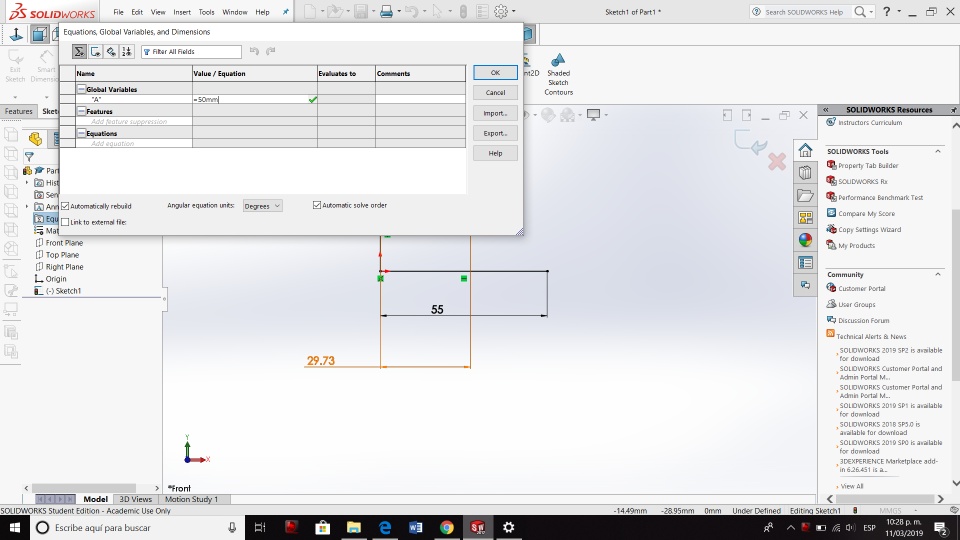Screen dimensions: 960x540
Task: Click the red X cancel sketch icon
Action: tap(777, 162)
